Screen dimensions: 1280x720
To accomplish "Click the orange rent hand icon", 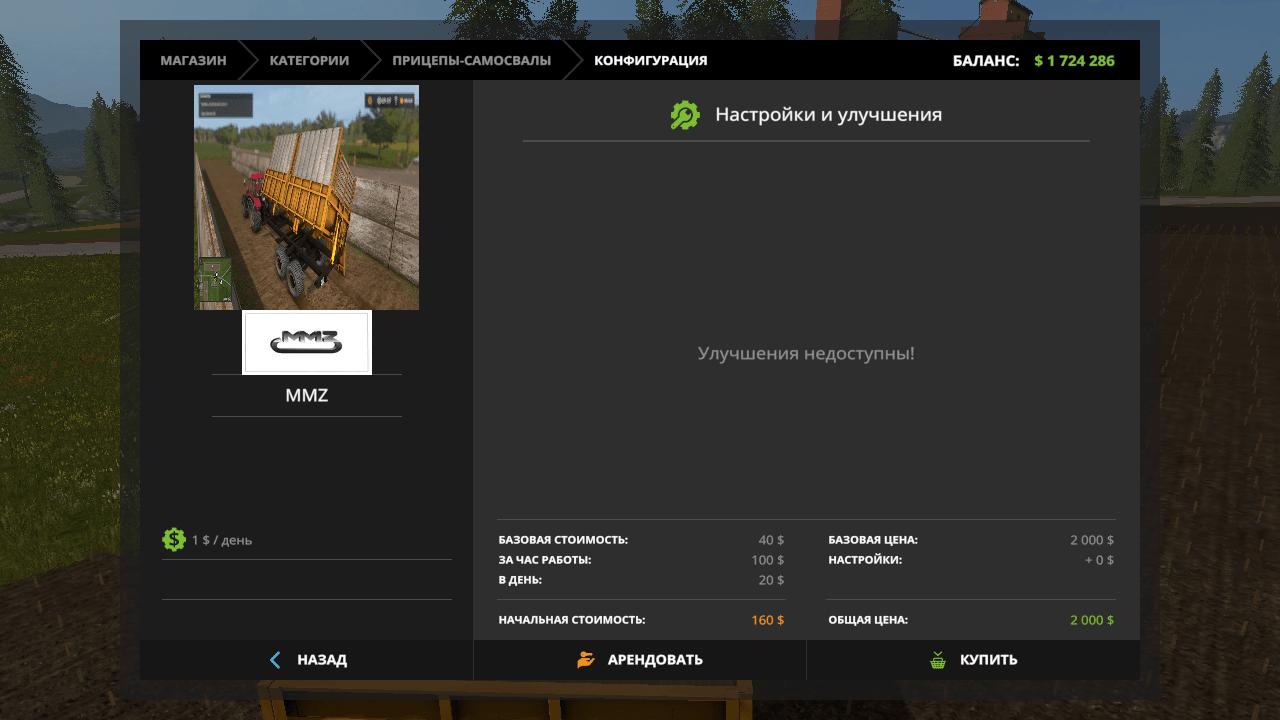I will pyautogui.click(x=586, y=660).
